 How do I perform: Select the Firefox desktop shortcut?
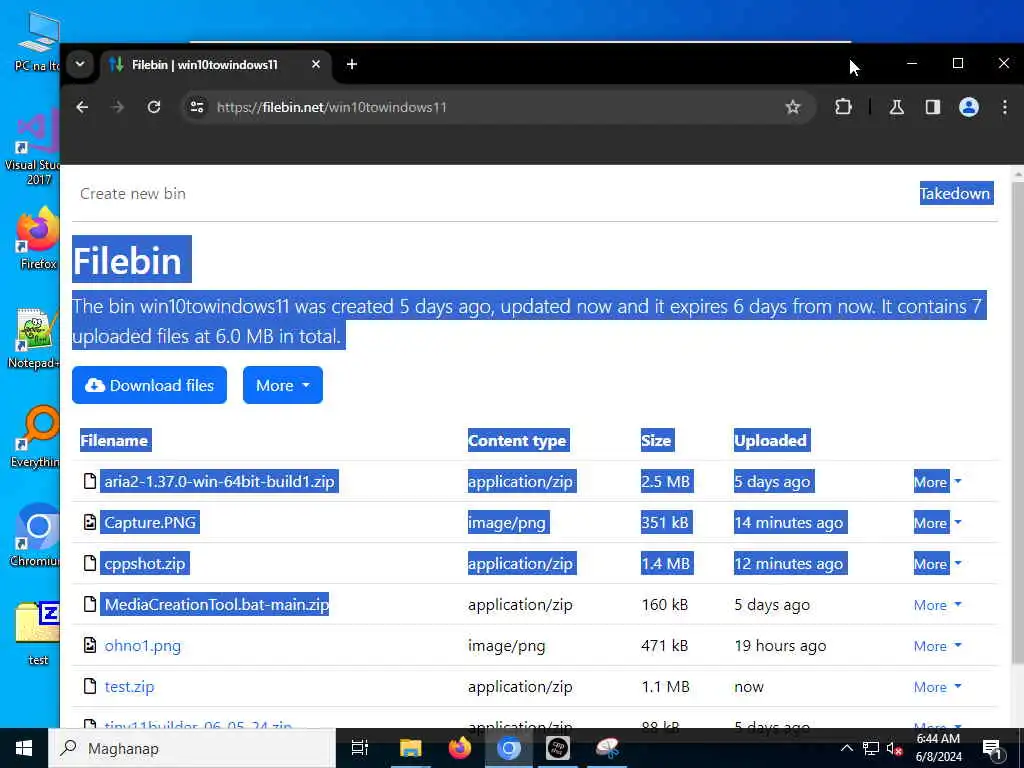[x=38, y=238]
